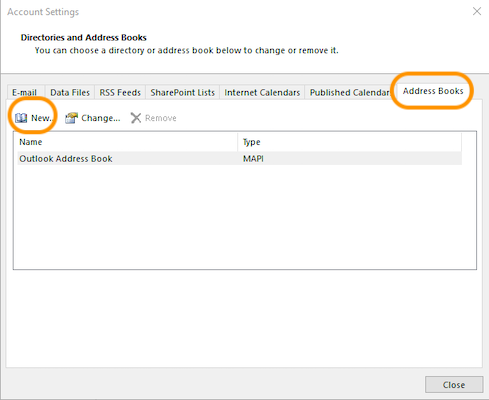Open the RSS Feeds tab
The height and width of the screenshot is (400, 489).
pos(120,92)
